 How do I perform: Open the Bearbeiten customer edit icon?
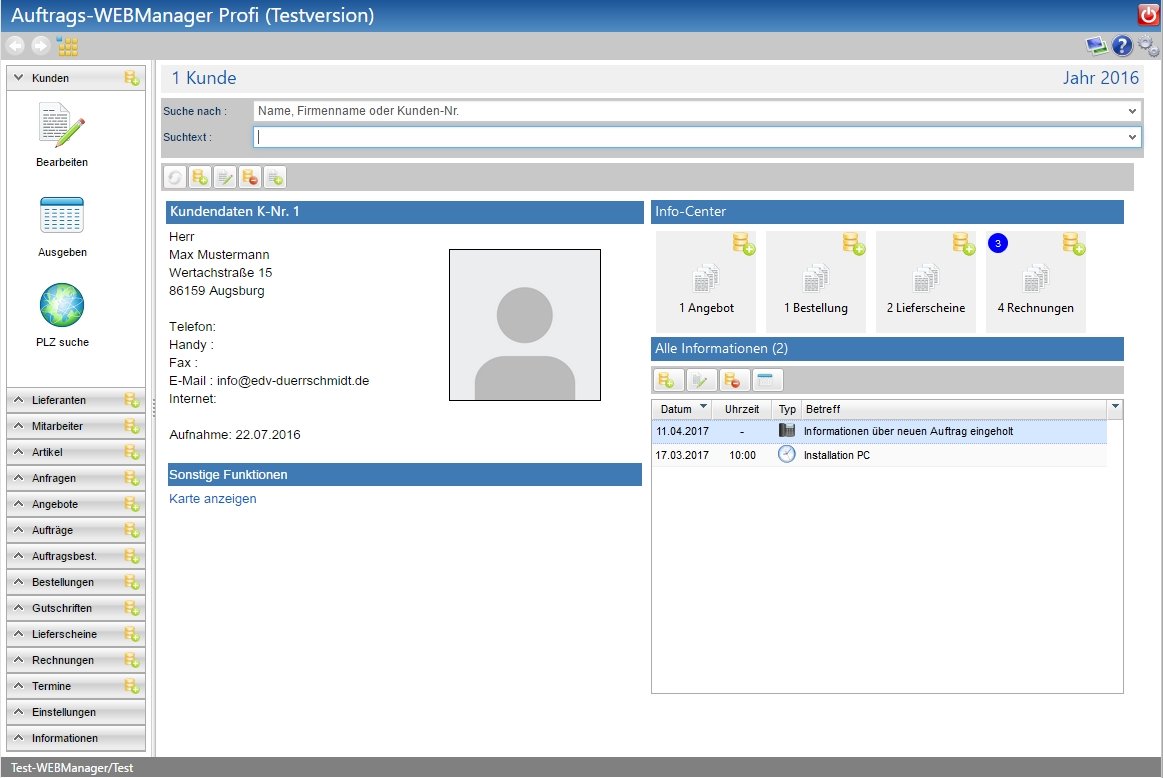click(x=61, y=124)
